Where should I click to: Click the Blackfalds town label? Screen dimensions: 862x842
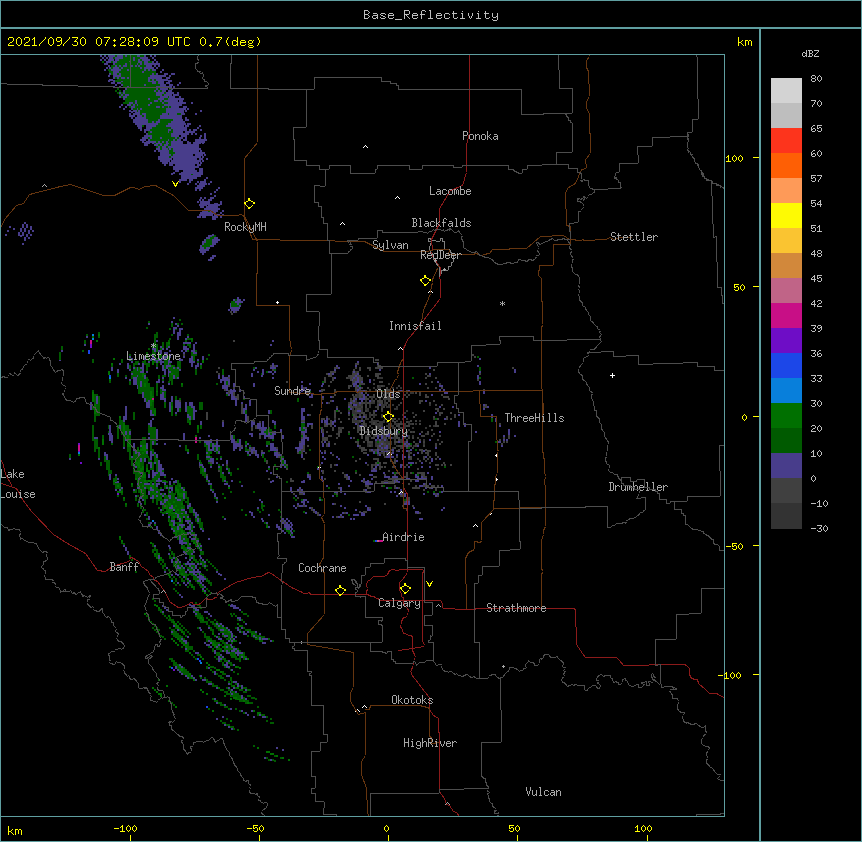coord(441,223)
